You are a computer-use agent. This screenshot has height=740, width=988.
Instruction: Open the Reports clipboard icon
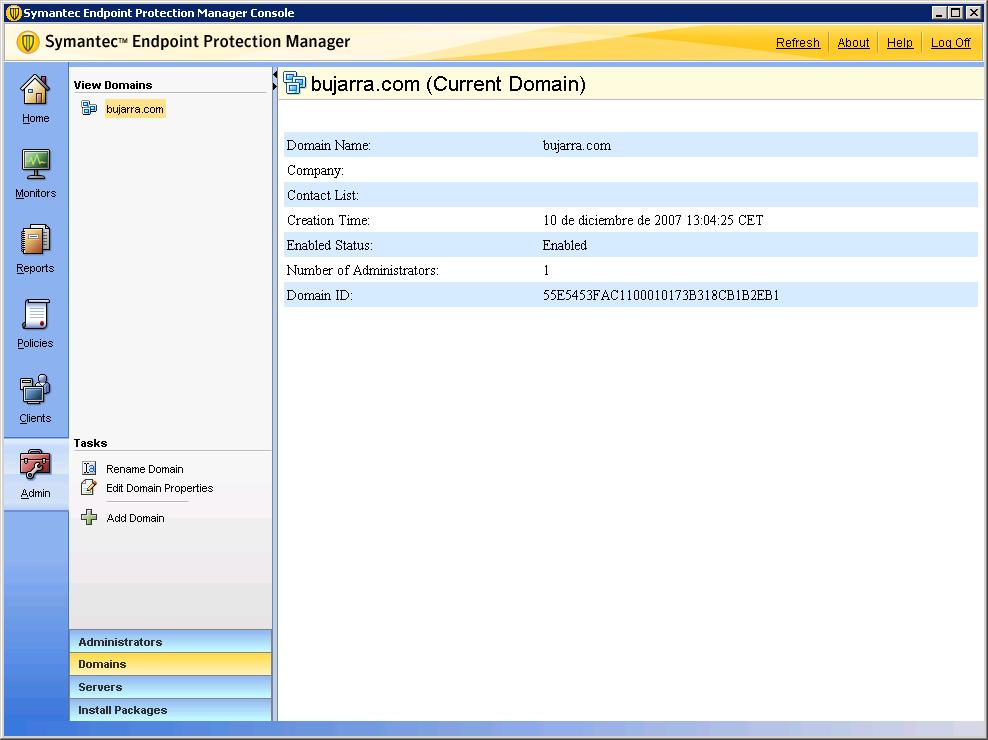point(35,240)
